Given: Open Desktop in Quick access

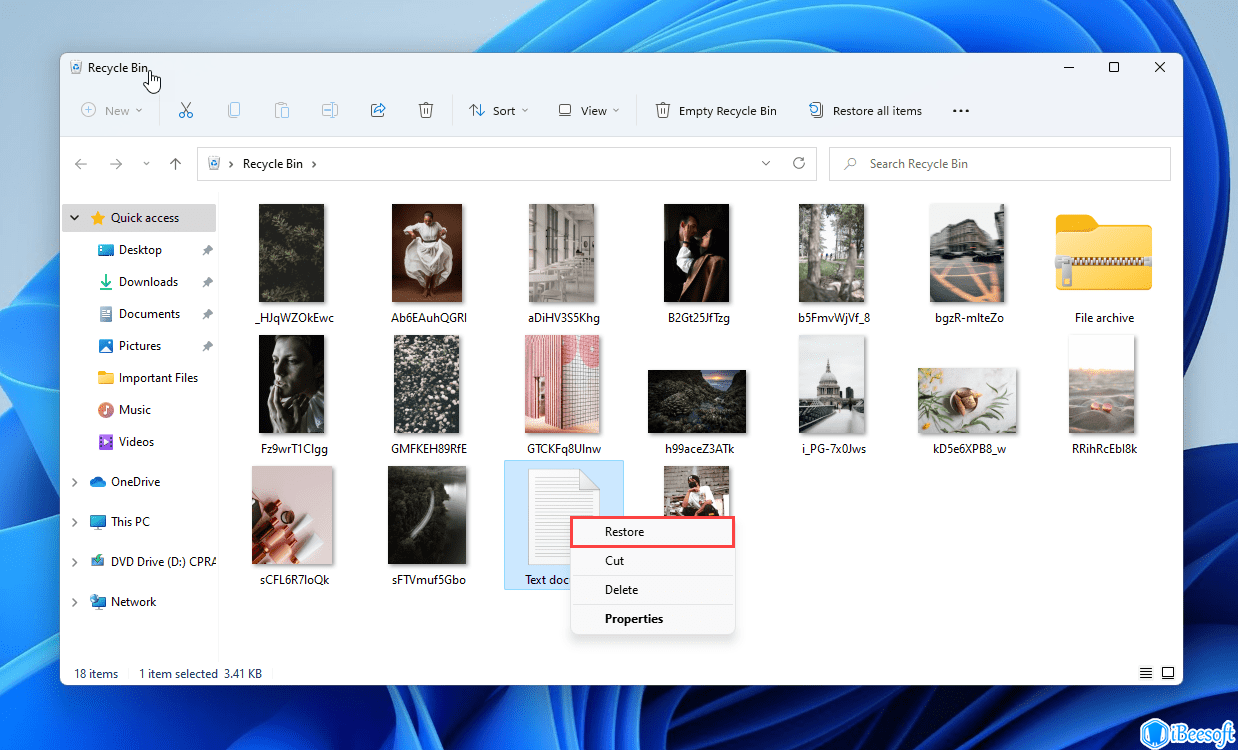Looking at the screenshot, I should pyautogui.click(x=140, y=250).
